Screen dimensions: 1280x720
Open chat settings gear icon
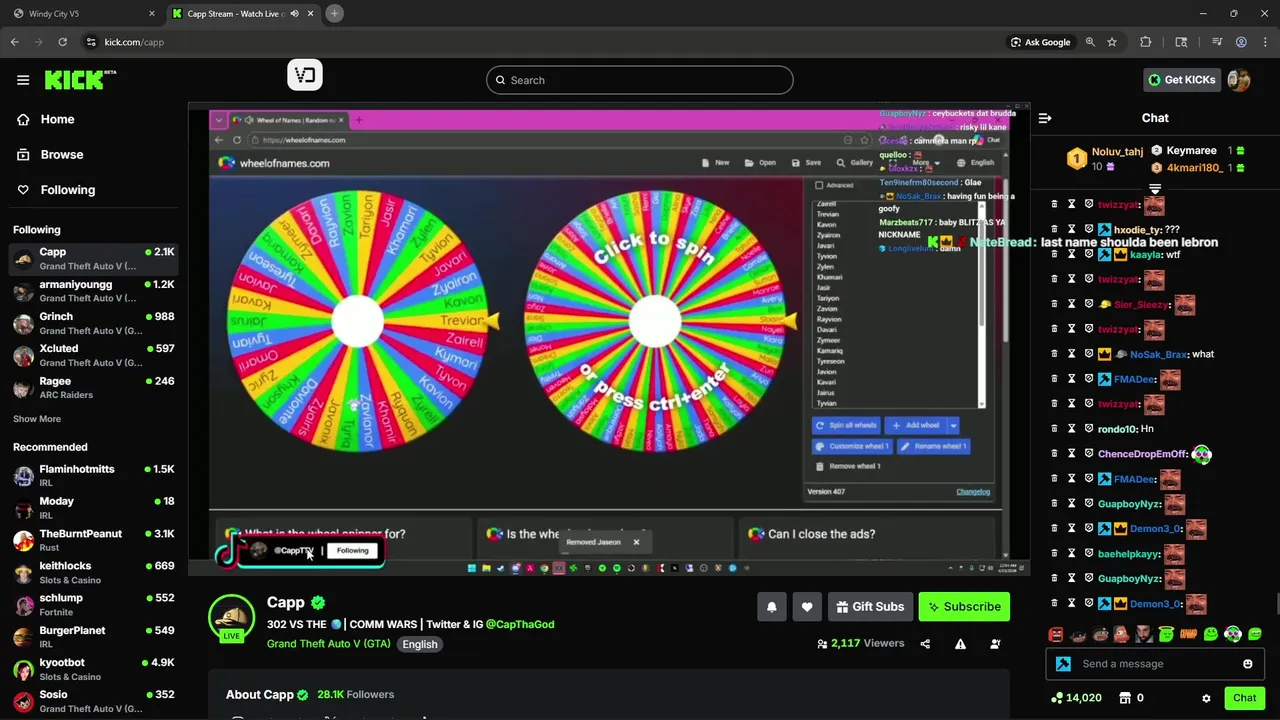[x=1206, y=698]
